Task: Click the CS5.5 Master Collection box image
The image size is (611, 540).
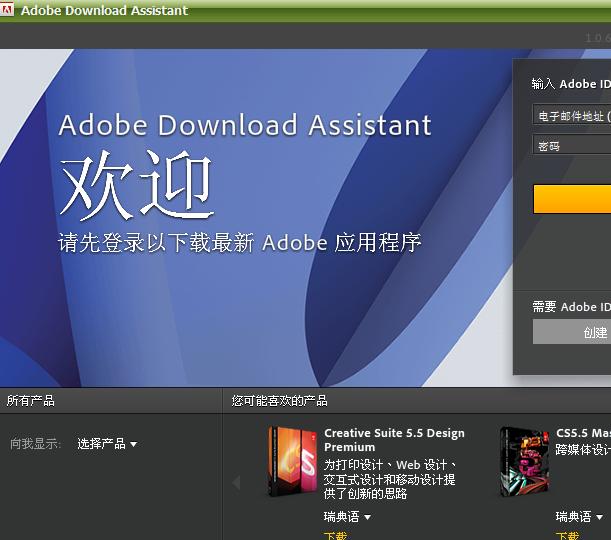Action: pyautogui.click(x=525, y=461)
